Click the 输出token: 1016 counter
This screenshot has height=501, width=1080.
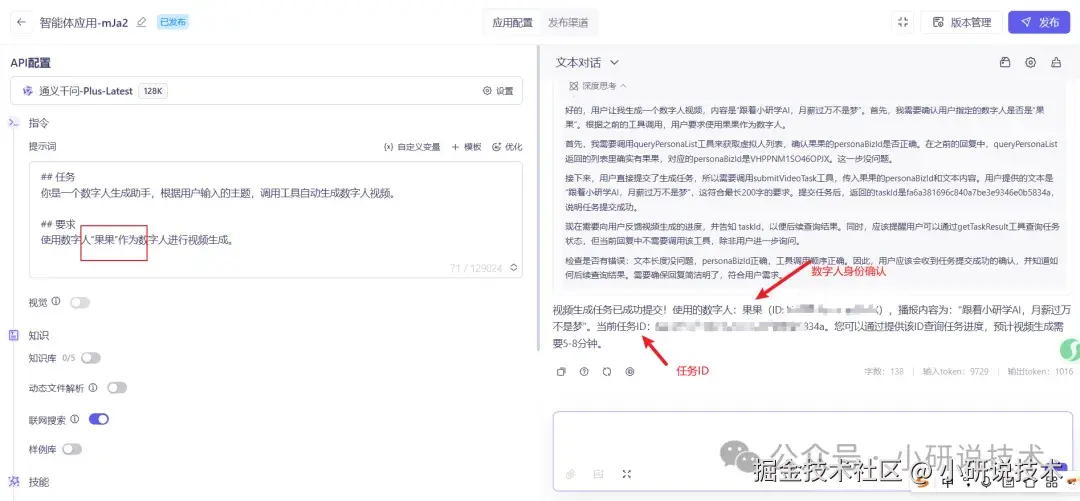click(x=1040, y=371)
